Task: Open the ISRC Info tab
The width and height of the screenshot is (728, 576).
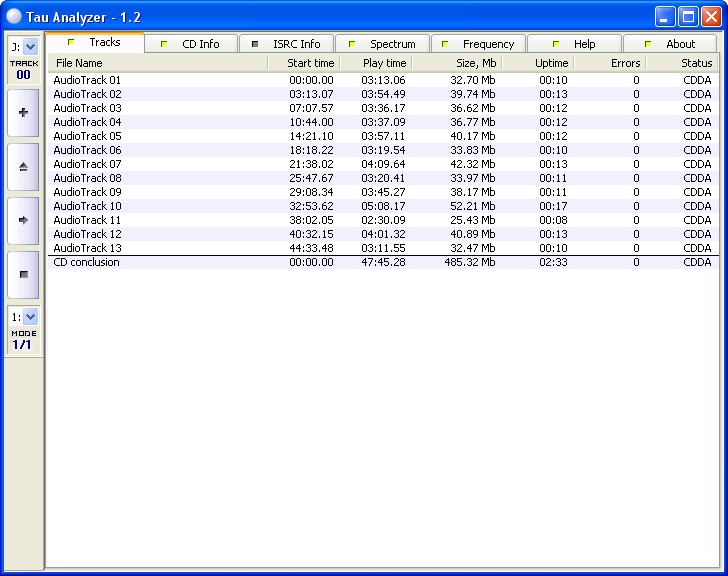Action: [x=287, y=44]
